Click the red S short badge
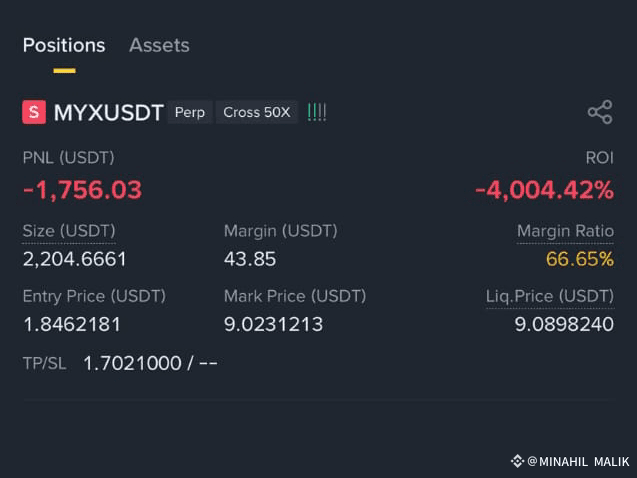Viewport: 637px width, 478px height. point(34,112)
